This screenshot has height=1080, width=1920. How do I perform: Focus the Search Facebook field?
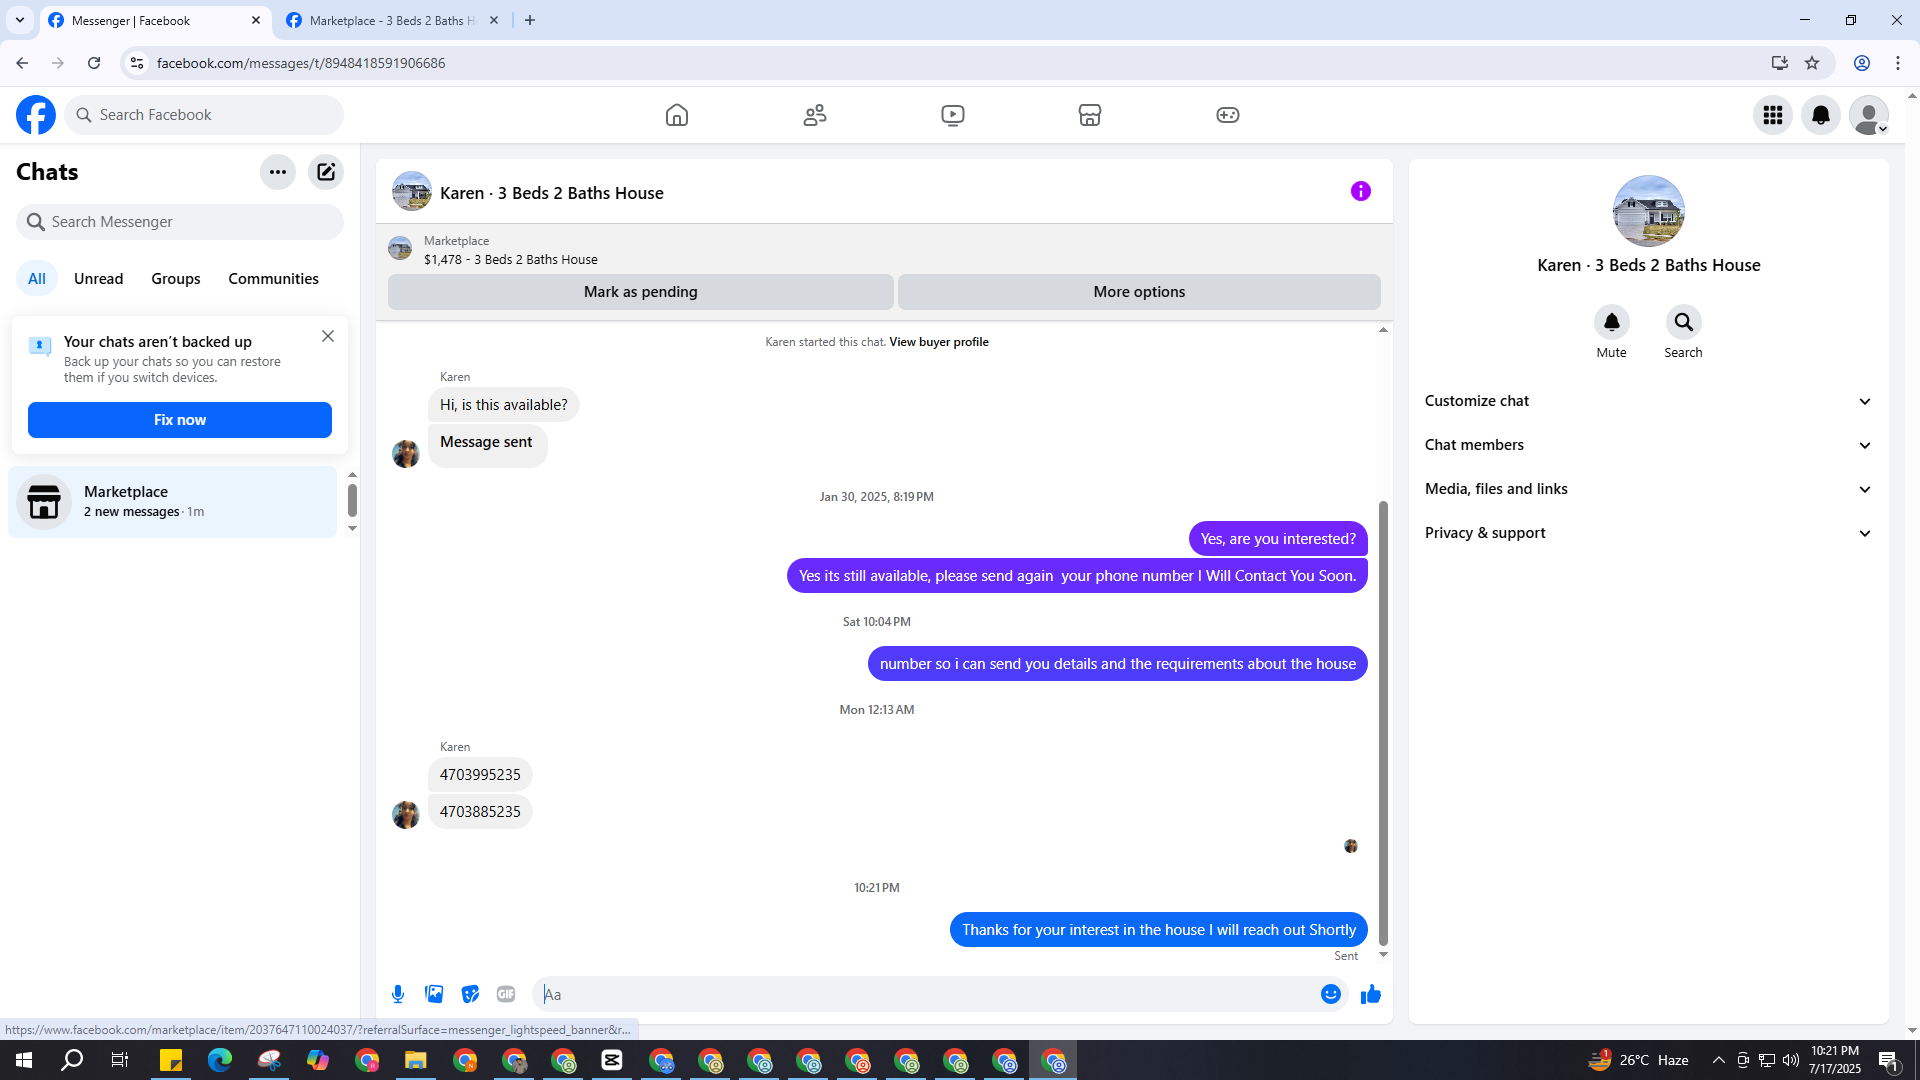pos(204,115)
